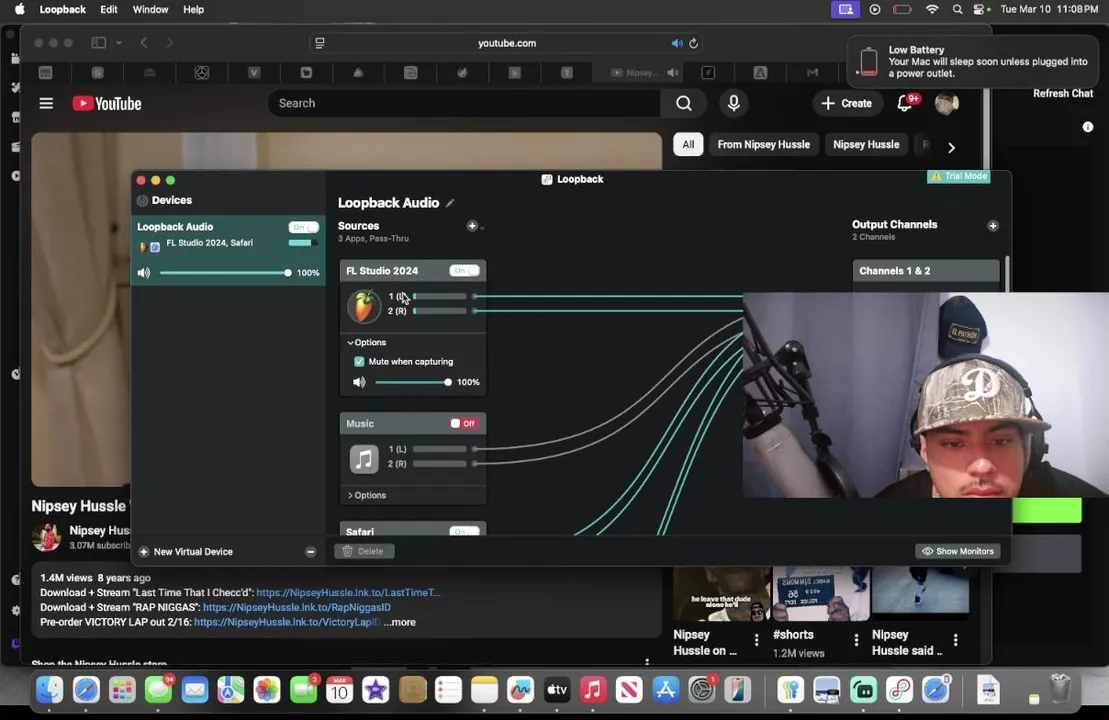Click the YouTube Create button

pyautogui.click(x=847, y=103)
